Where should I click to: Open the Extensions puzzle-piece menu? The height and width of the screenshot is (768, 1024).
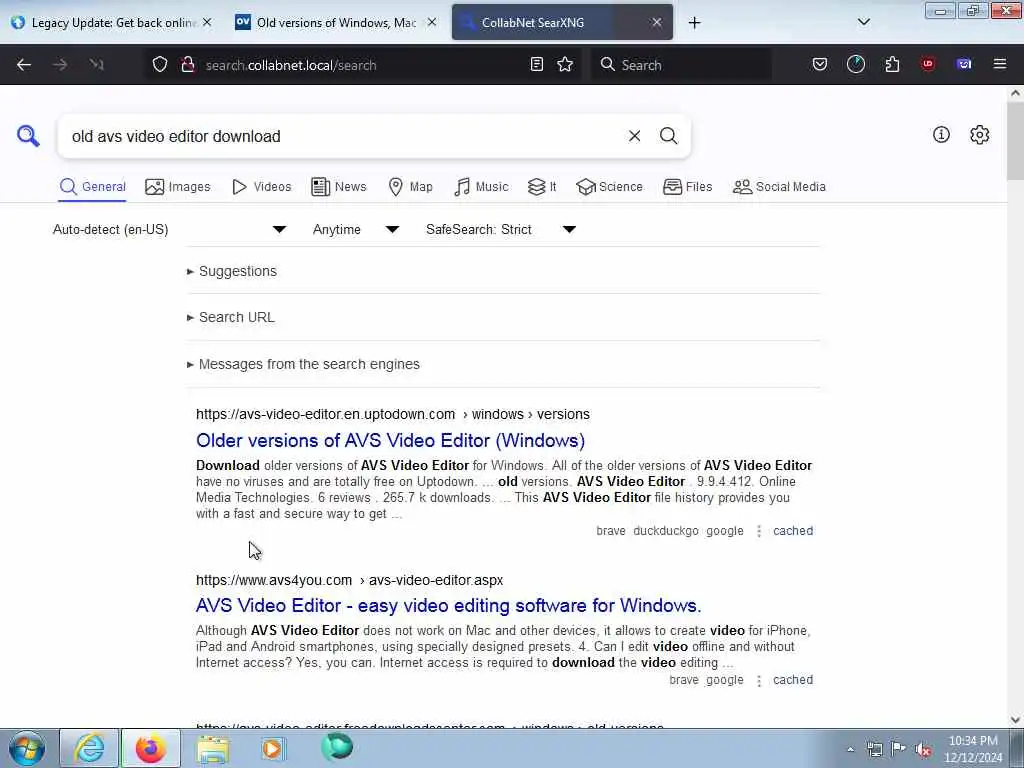(x=892, y=64)
